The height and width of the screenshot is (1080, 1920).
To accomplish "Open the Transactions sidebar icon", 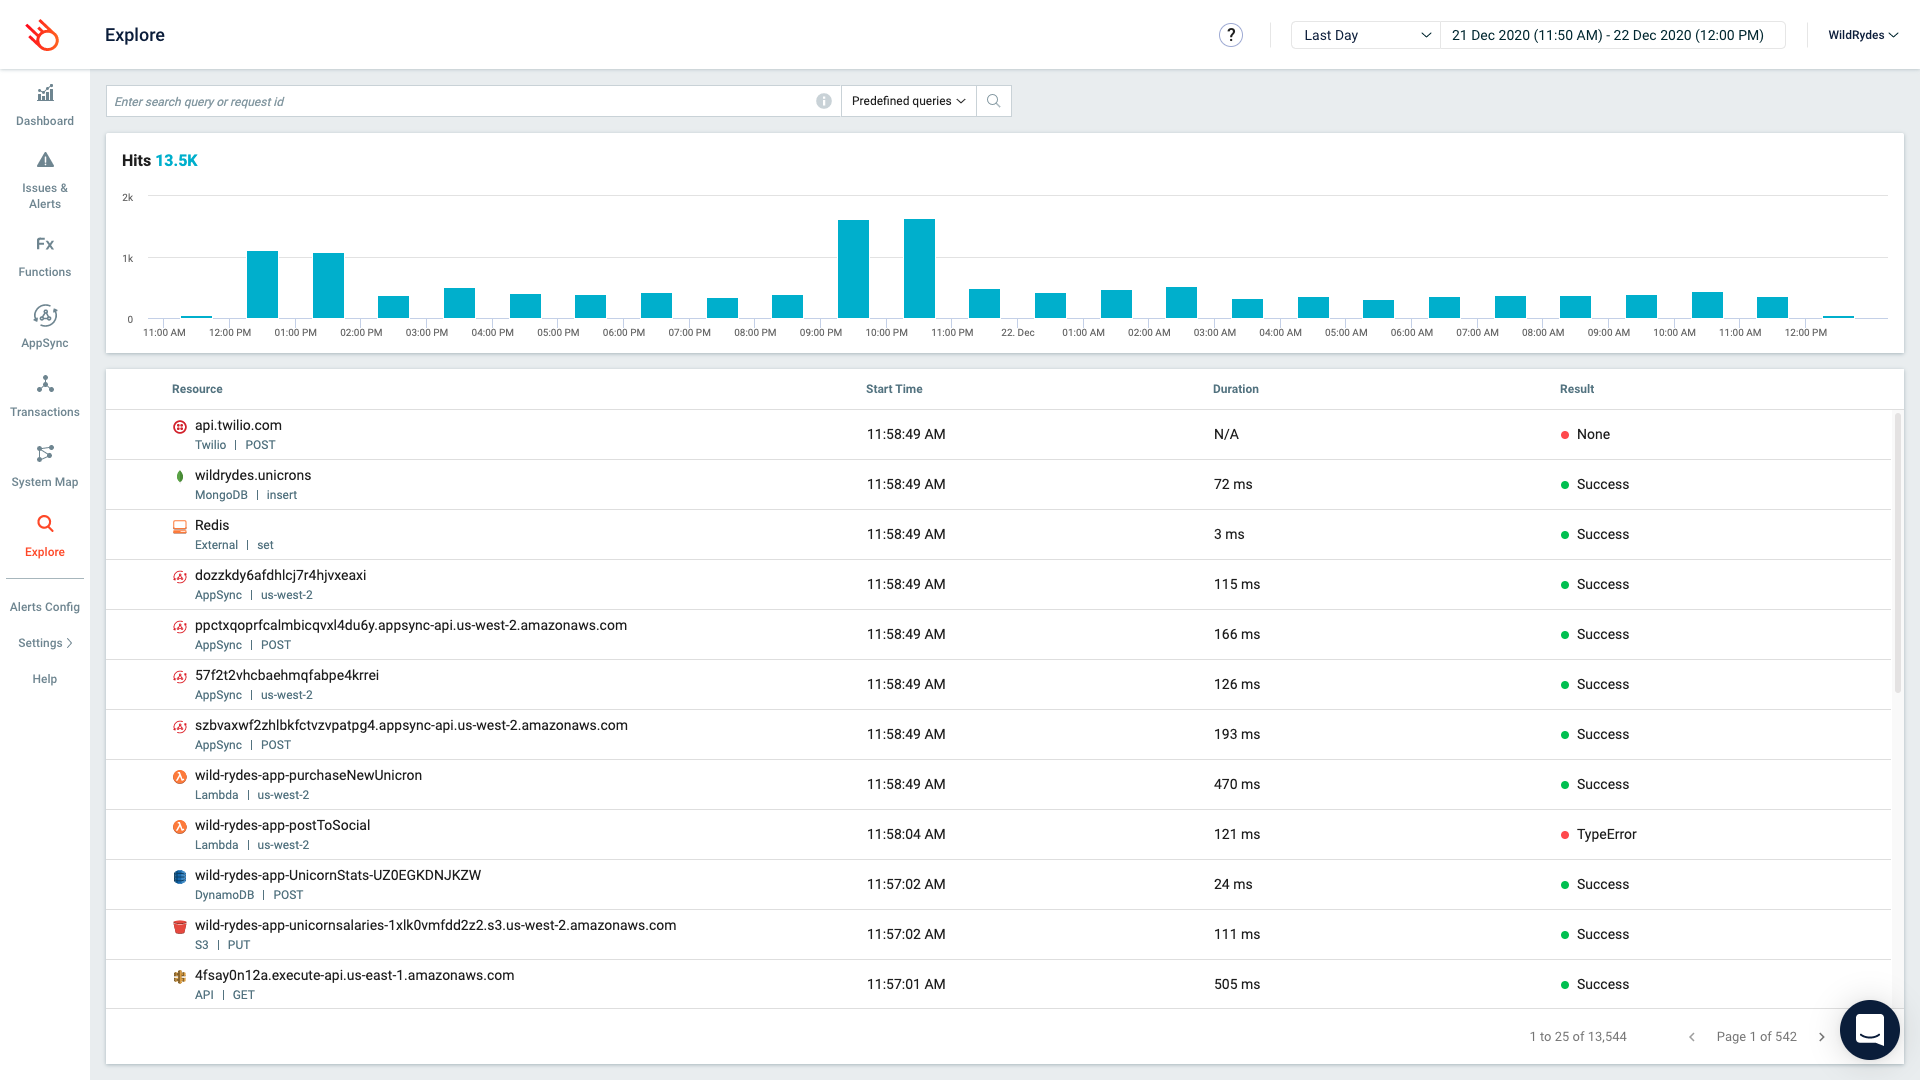I will tap(45, 385).
